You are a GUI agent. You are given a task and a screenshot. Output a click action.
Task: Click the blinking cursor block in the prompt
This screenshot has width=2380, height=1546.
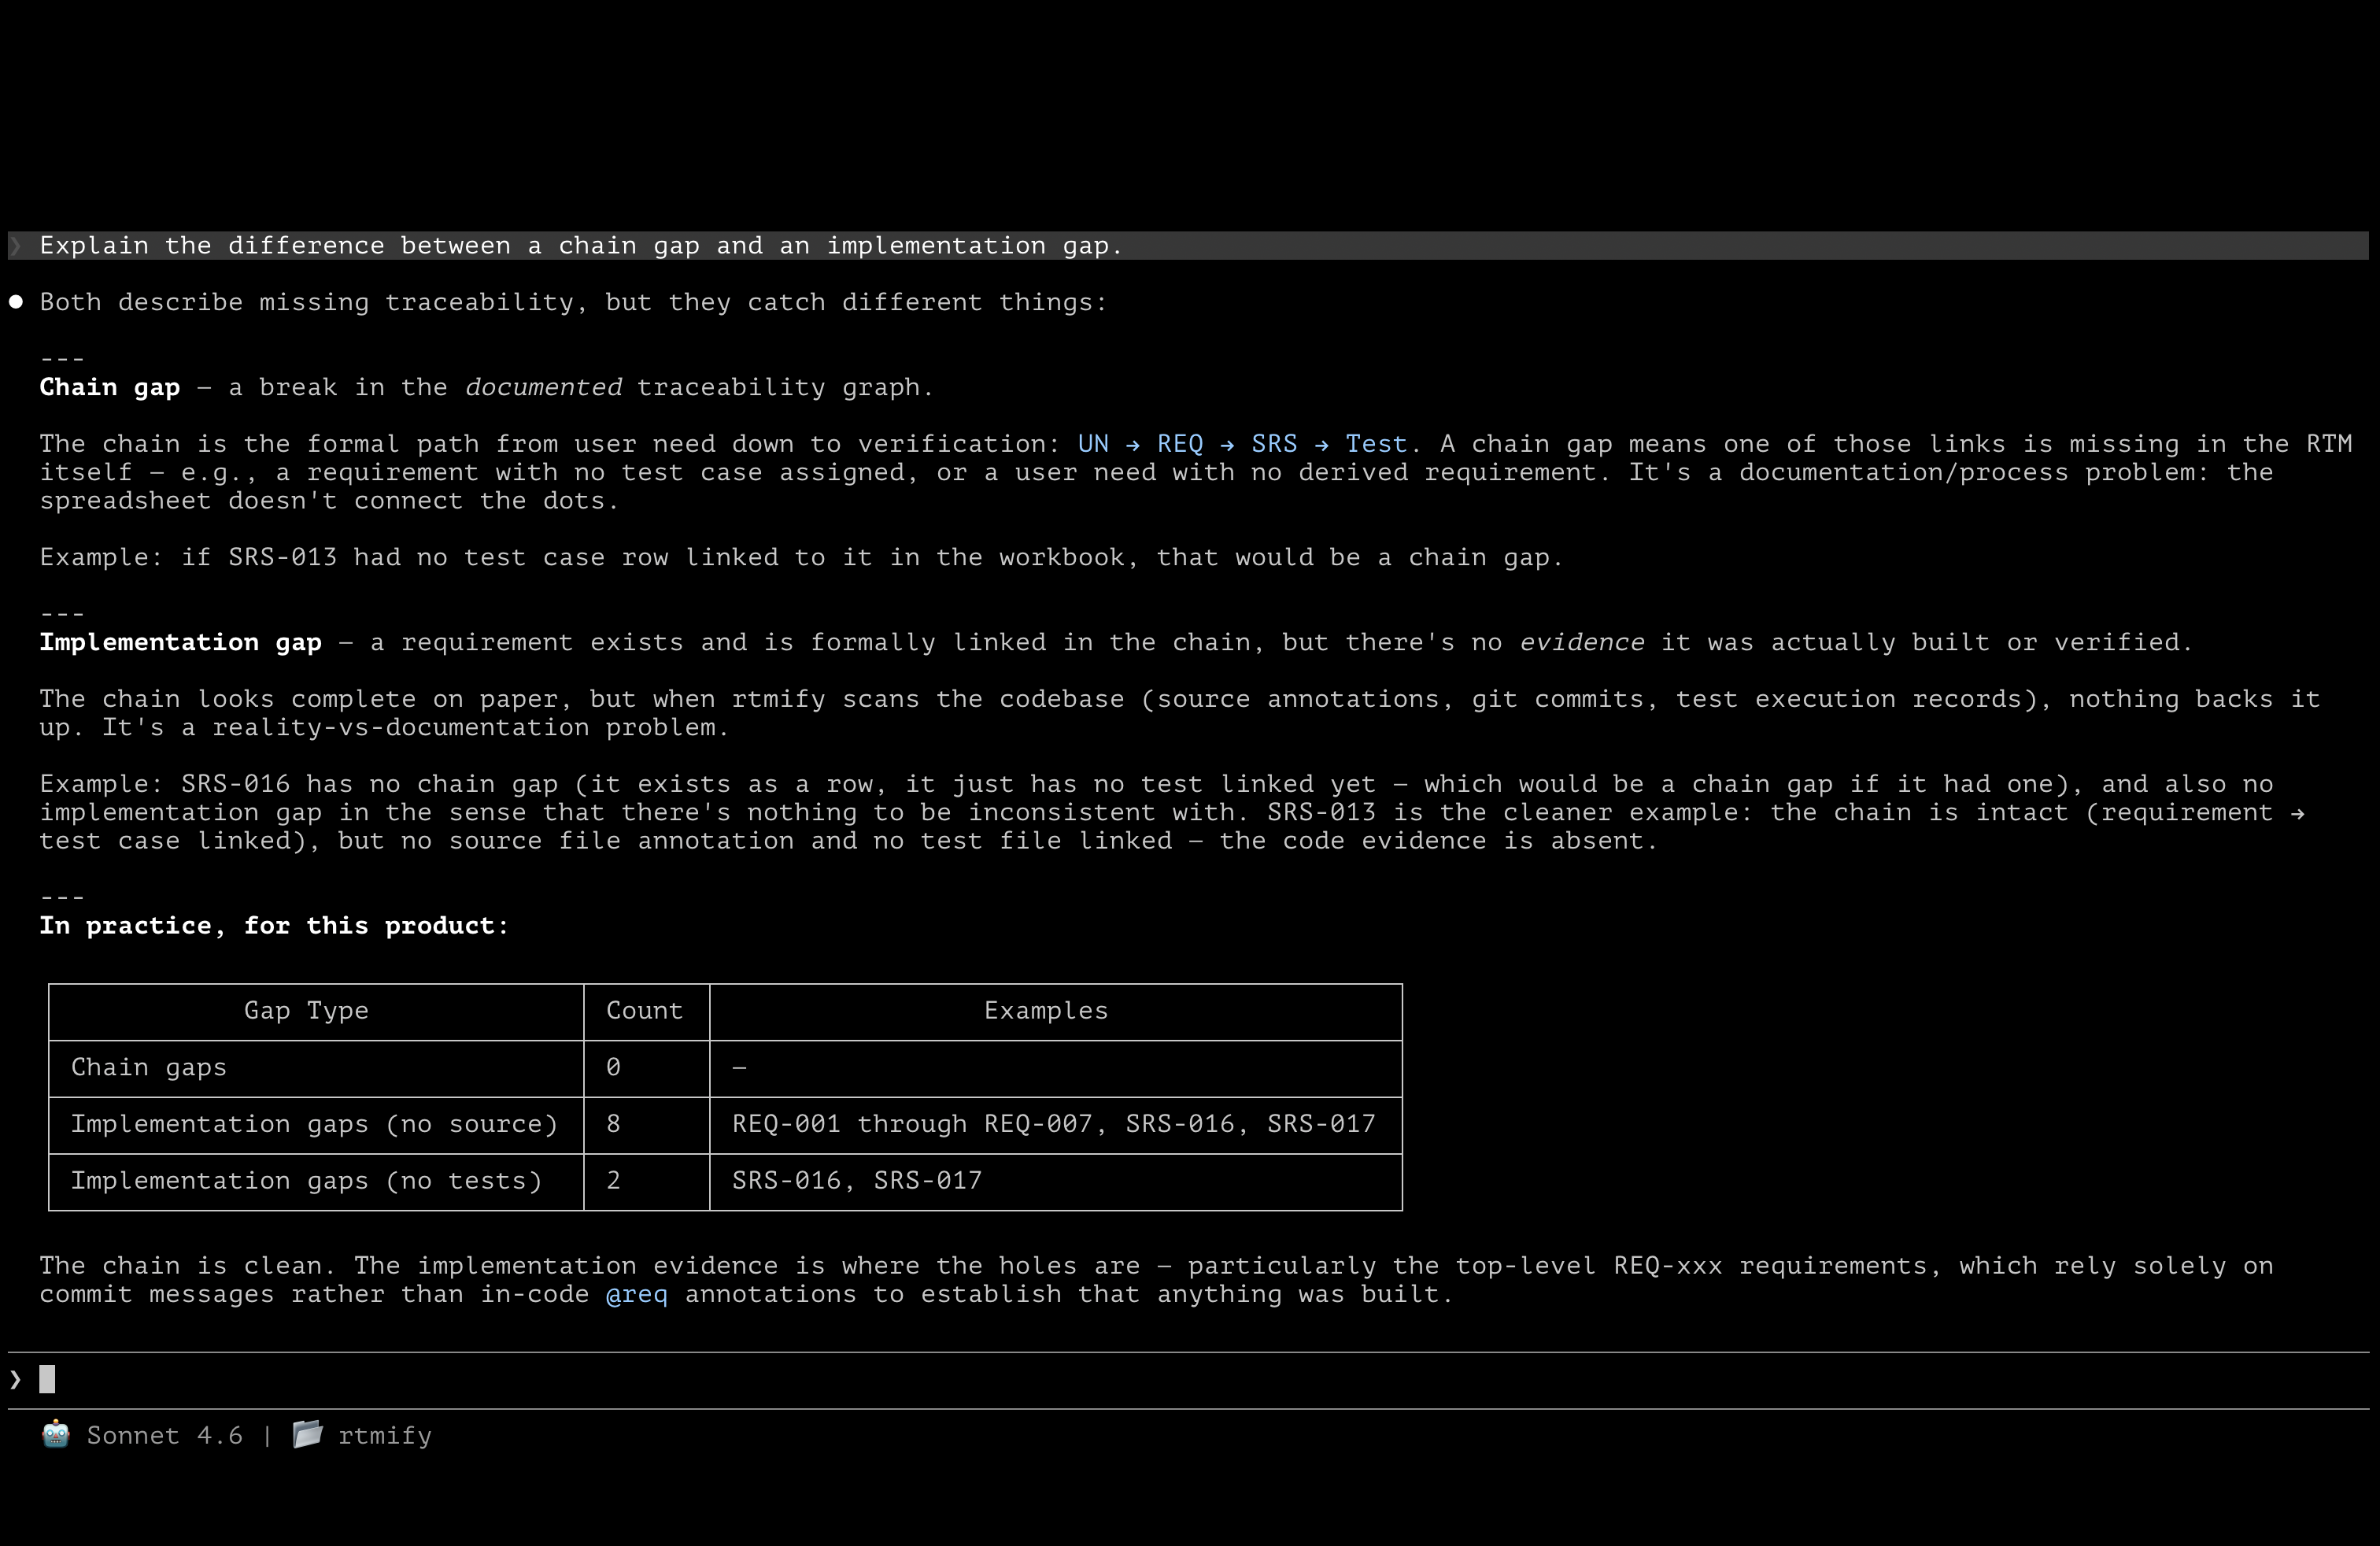point(47,1379)
